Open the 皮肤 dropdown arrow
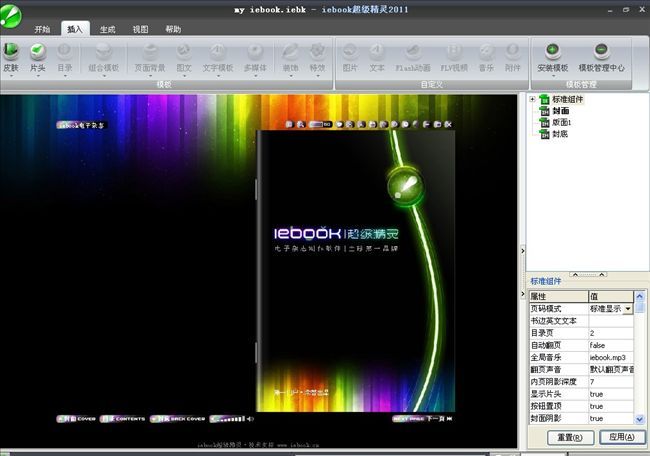Screen dimensions: 650x456 tap(11, 76)
